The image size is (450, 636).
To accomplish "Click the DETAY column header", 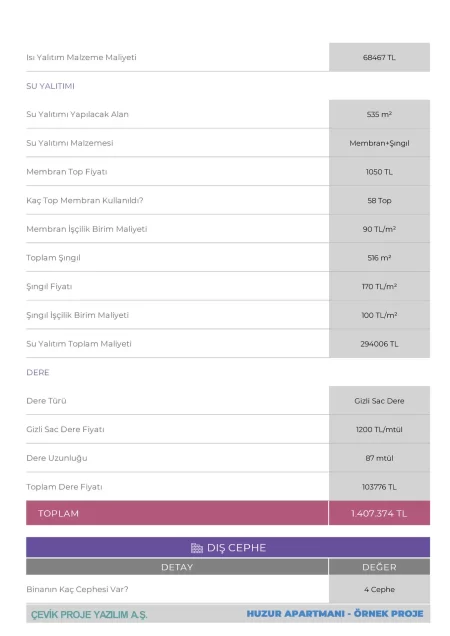I will (177, 567).
